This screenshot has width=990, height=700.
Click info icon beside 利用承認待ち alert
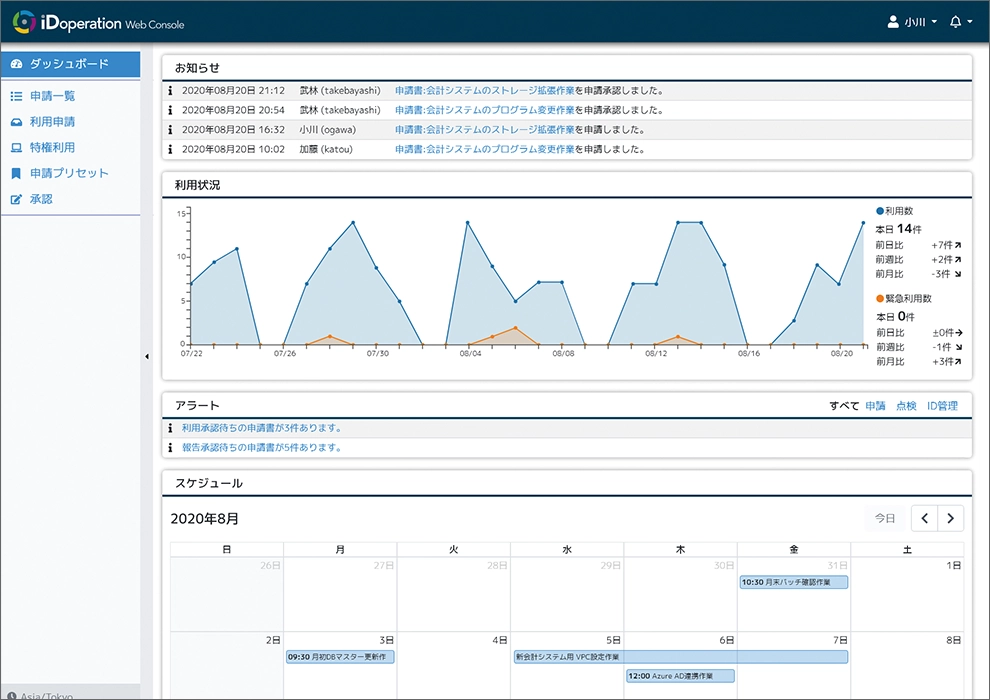(x=171, y=428)
